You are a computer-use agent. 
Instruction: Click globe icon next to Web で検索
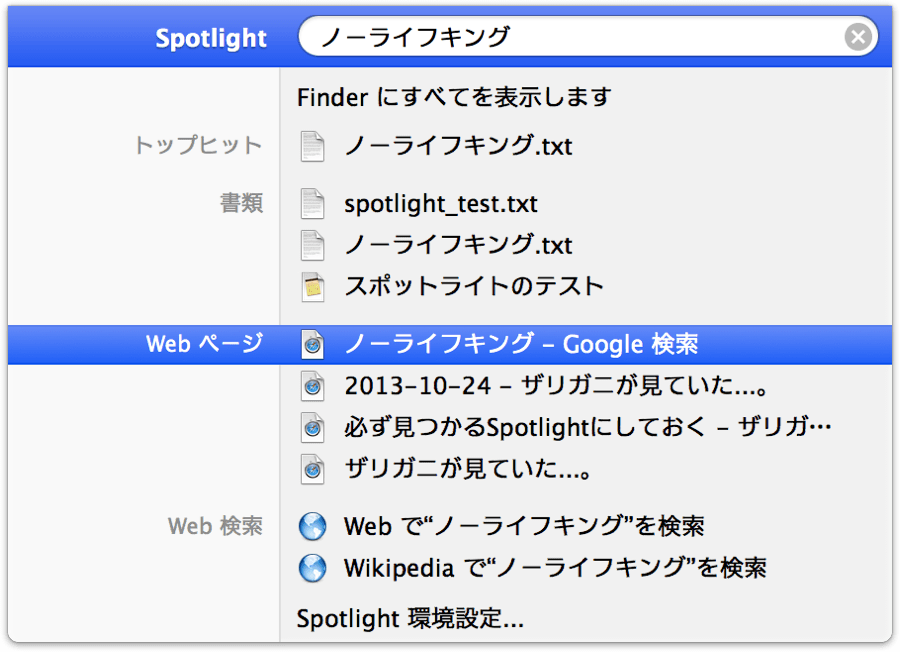point(313,526)
